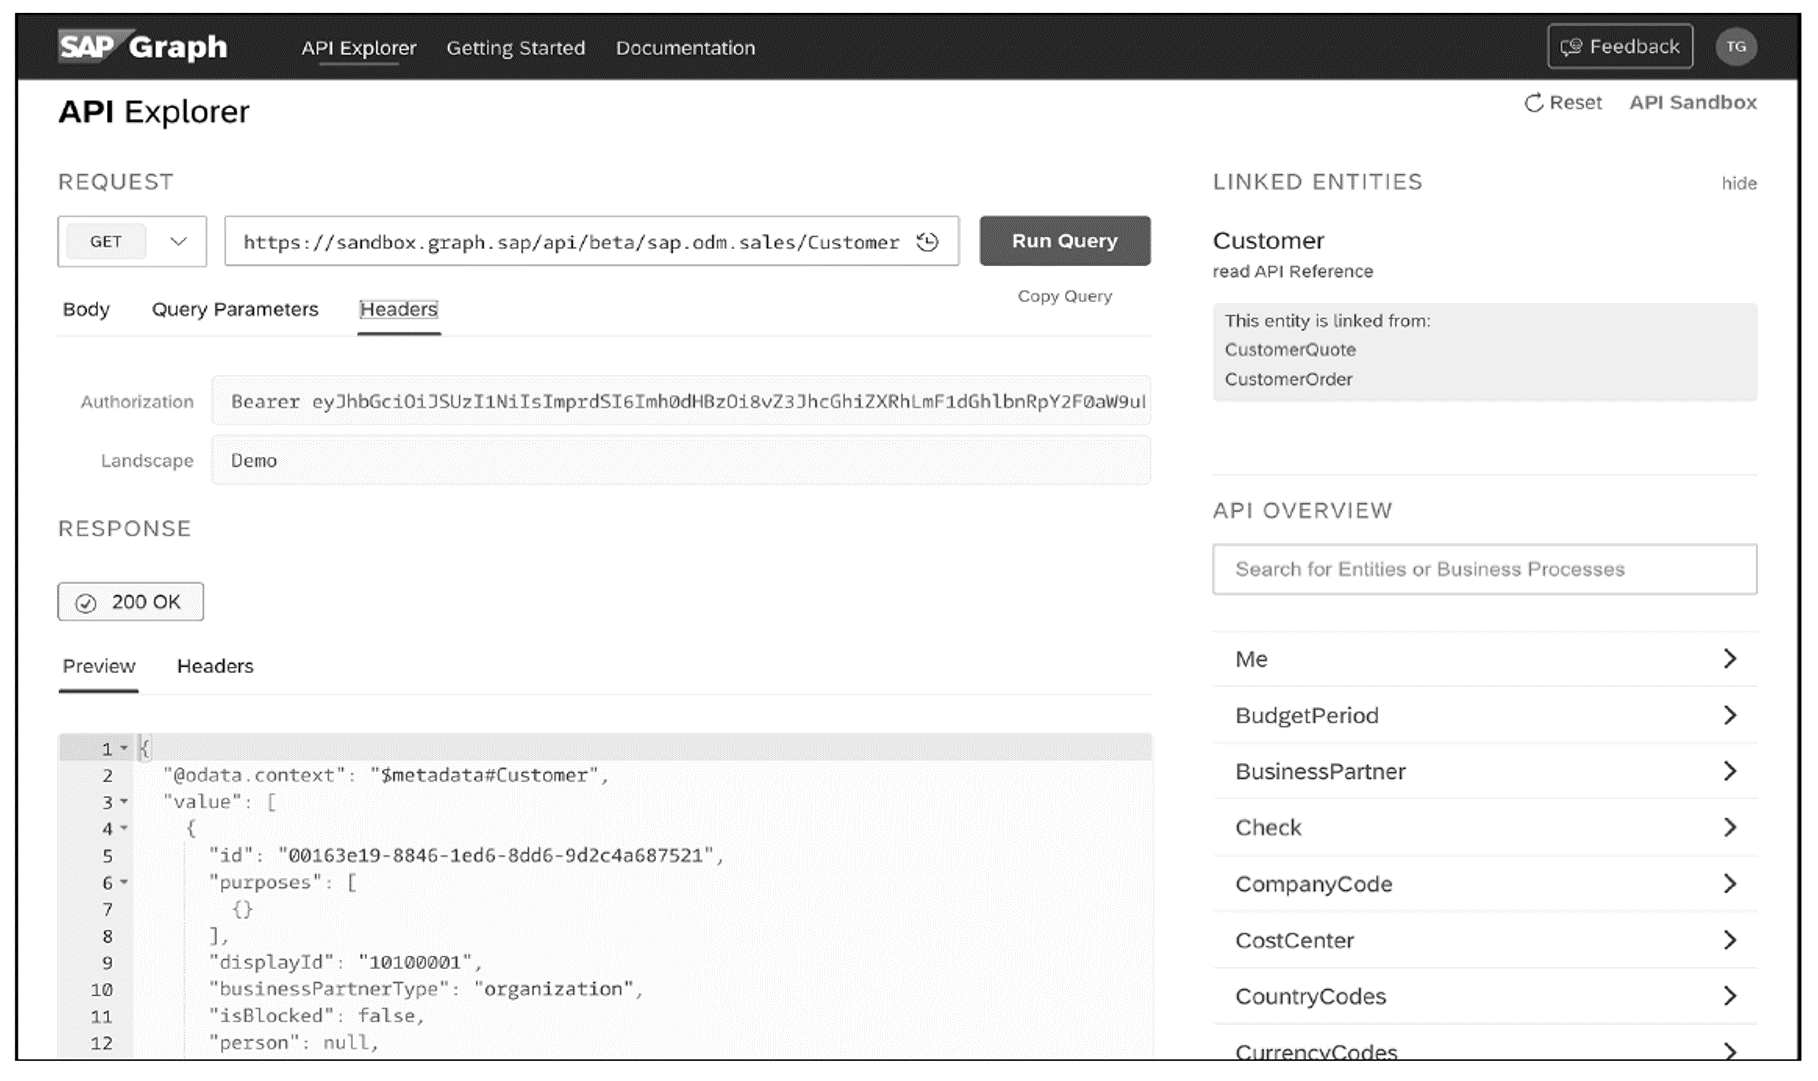Open the GET method dropdown arrow
Viewport: 1818px width, 1081px height.
[179, 241]
